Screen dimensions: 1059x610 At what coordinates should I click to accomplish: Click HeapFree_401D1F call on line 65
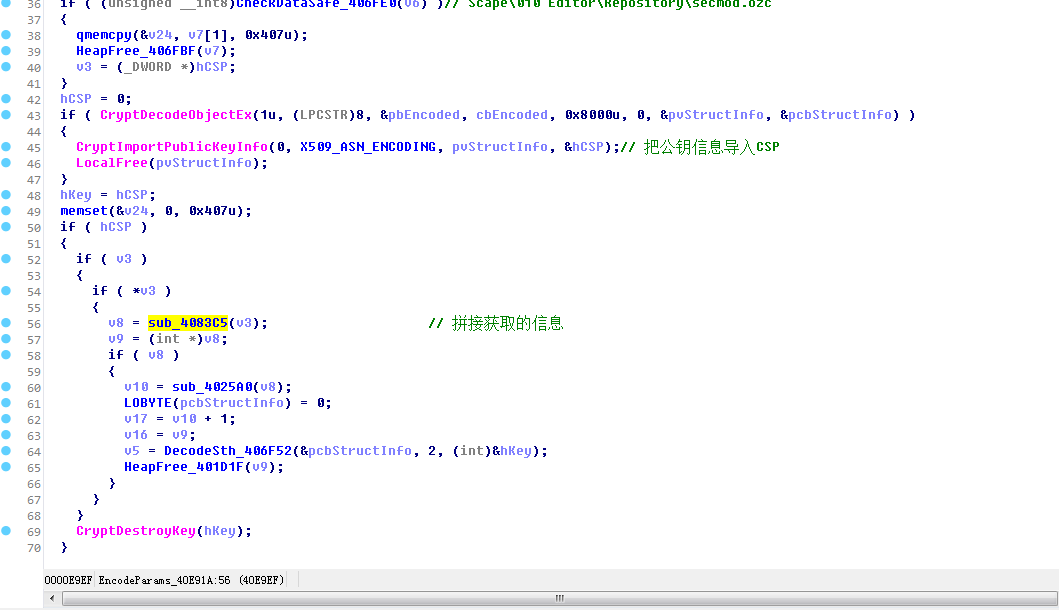[x=184, y=467]
